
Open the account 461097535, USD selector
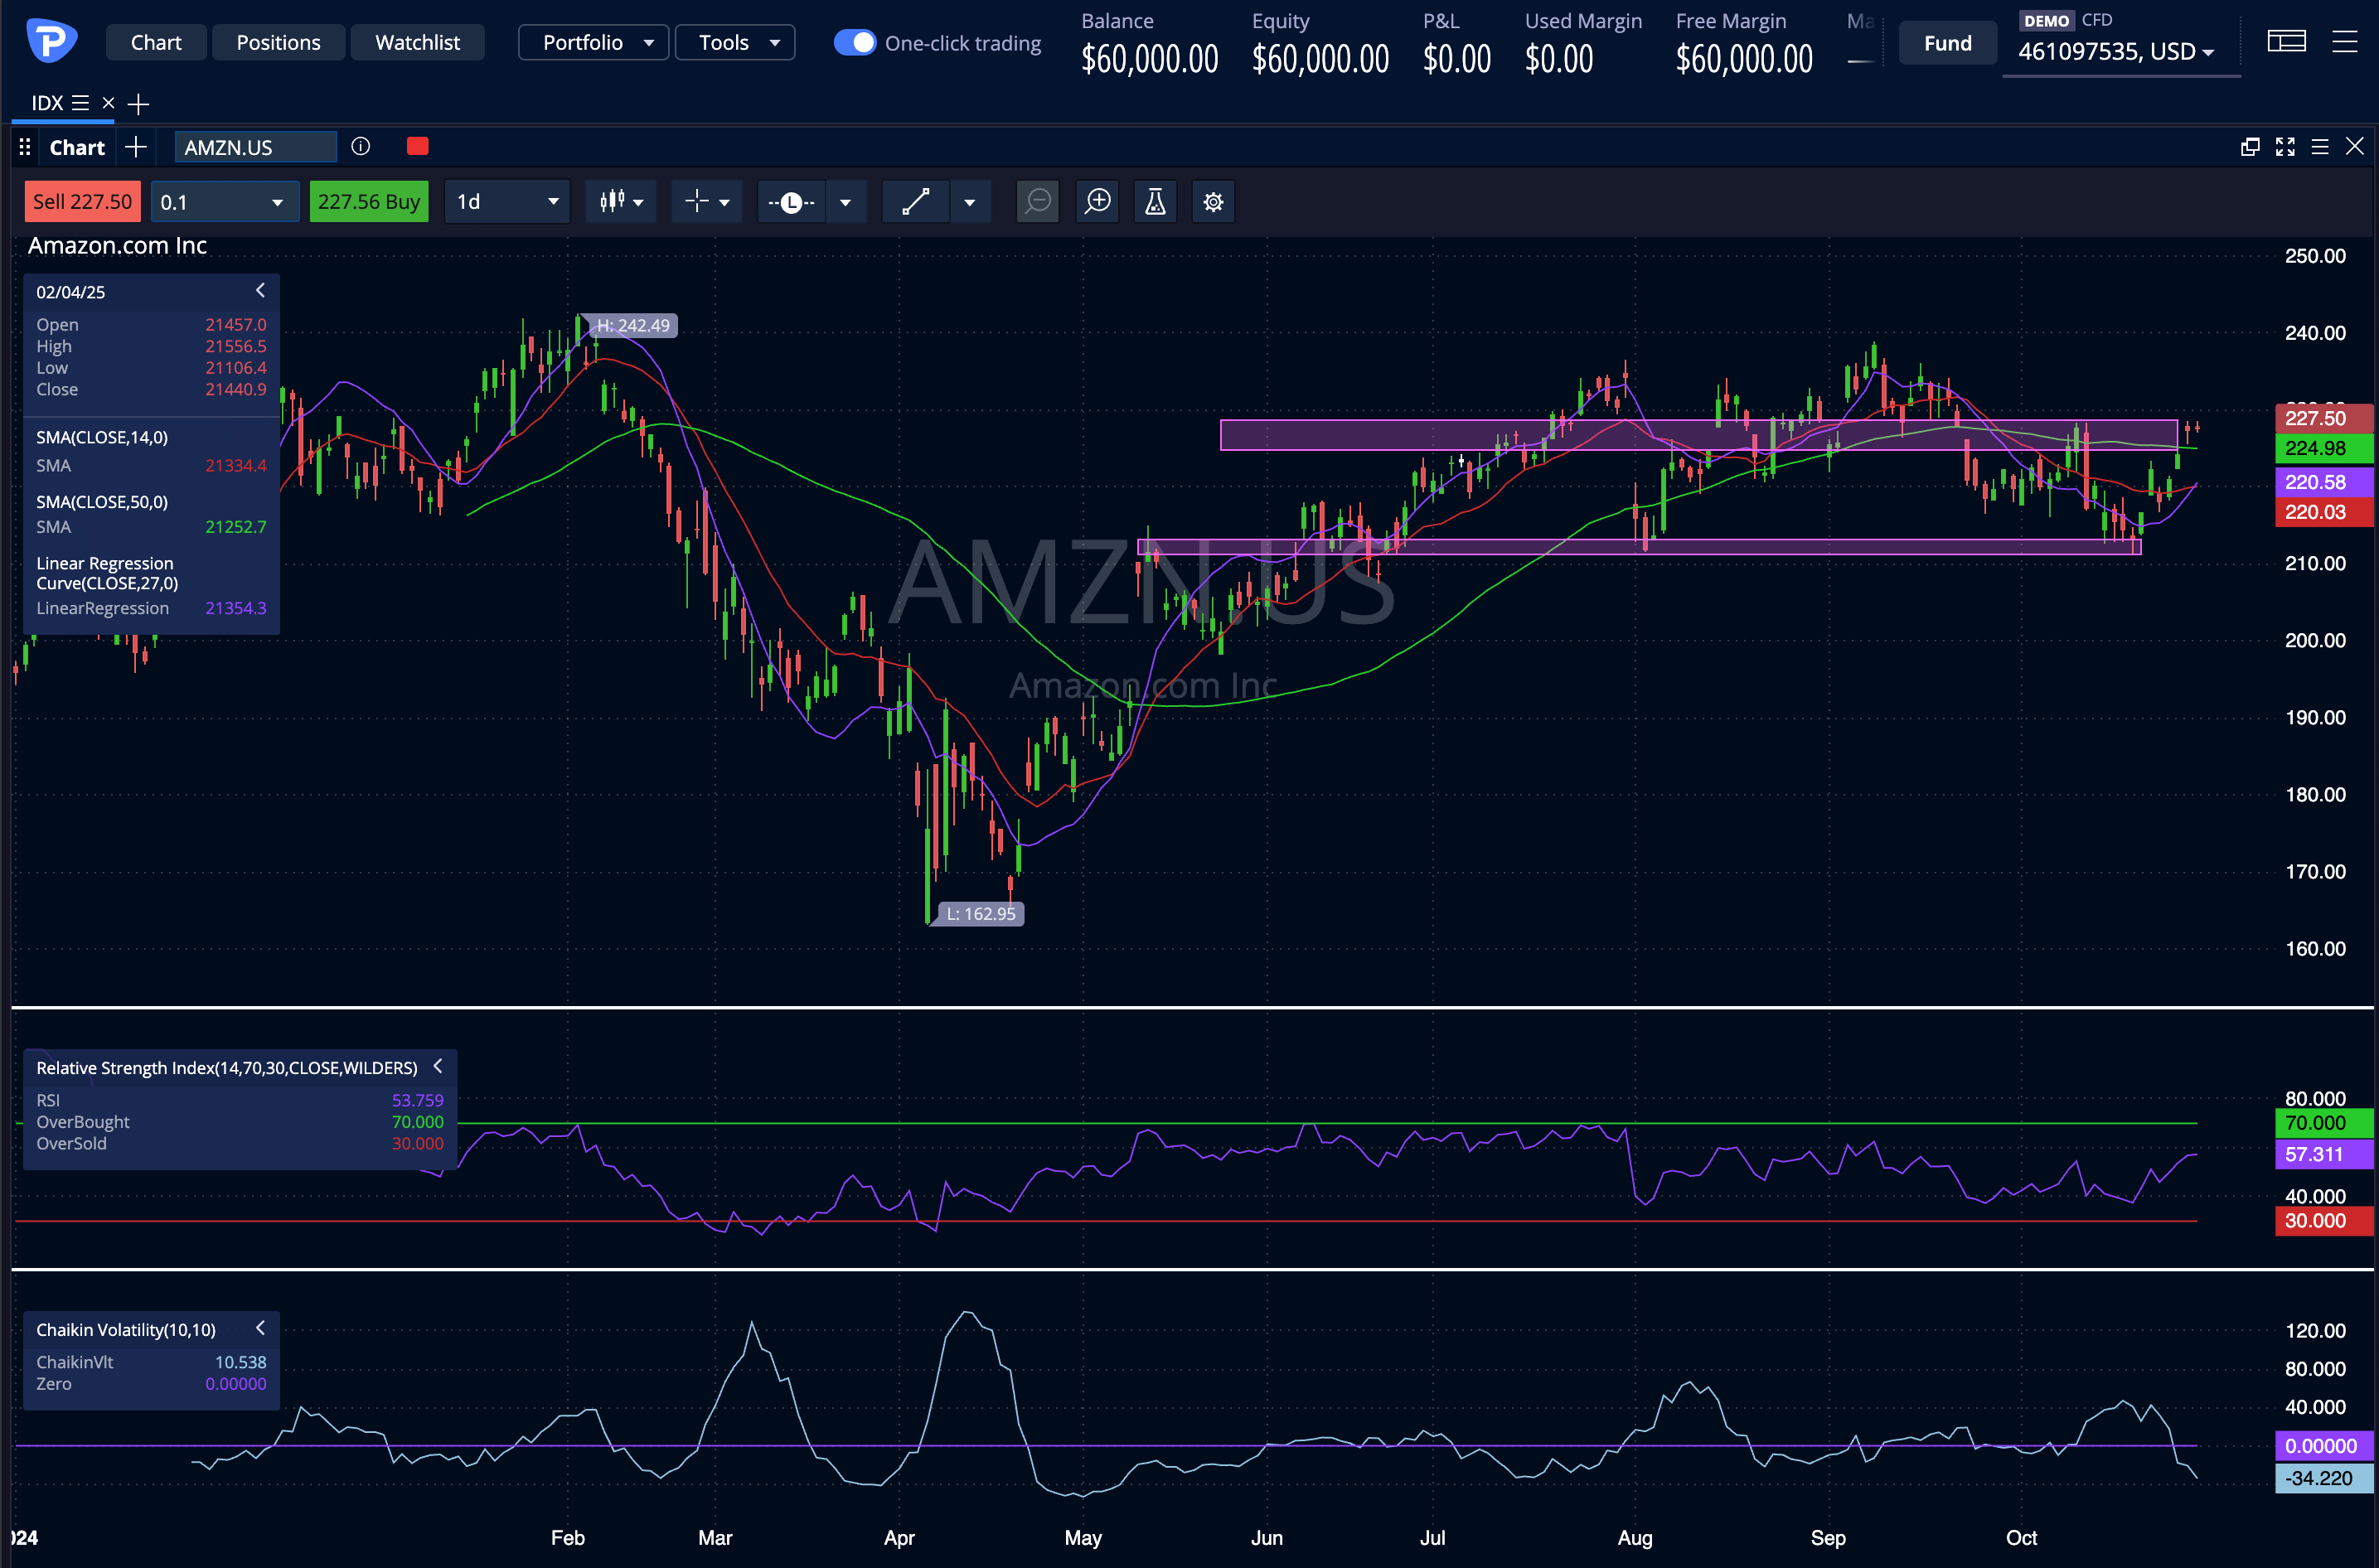coord(2116,52)
